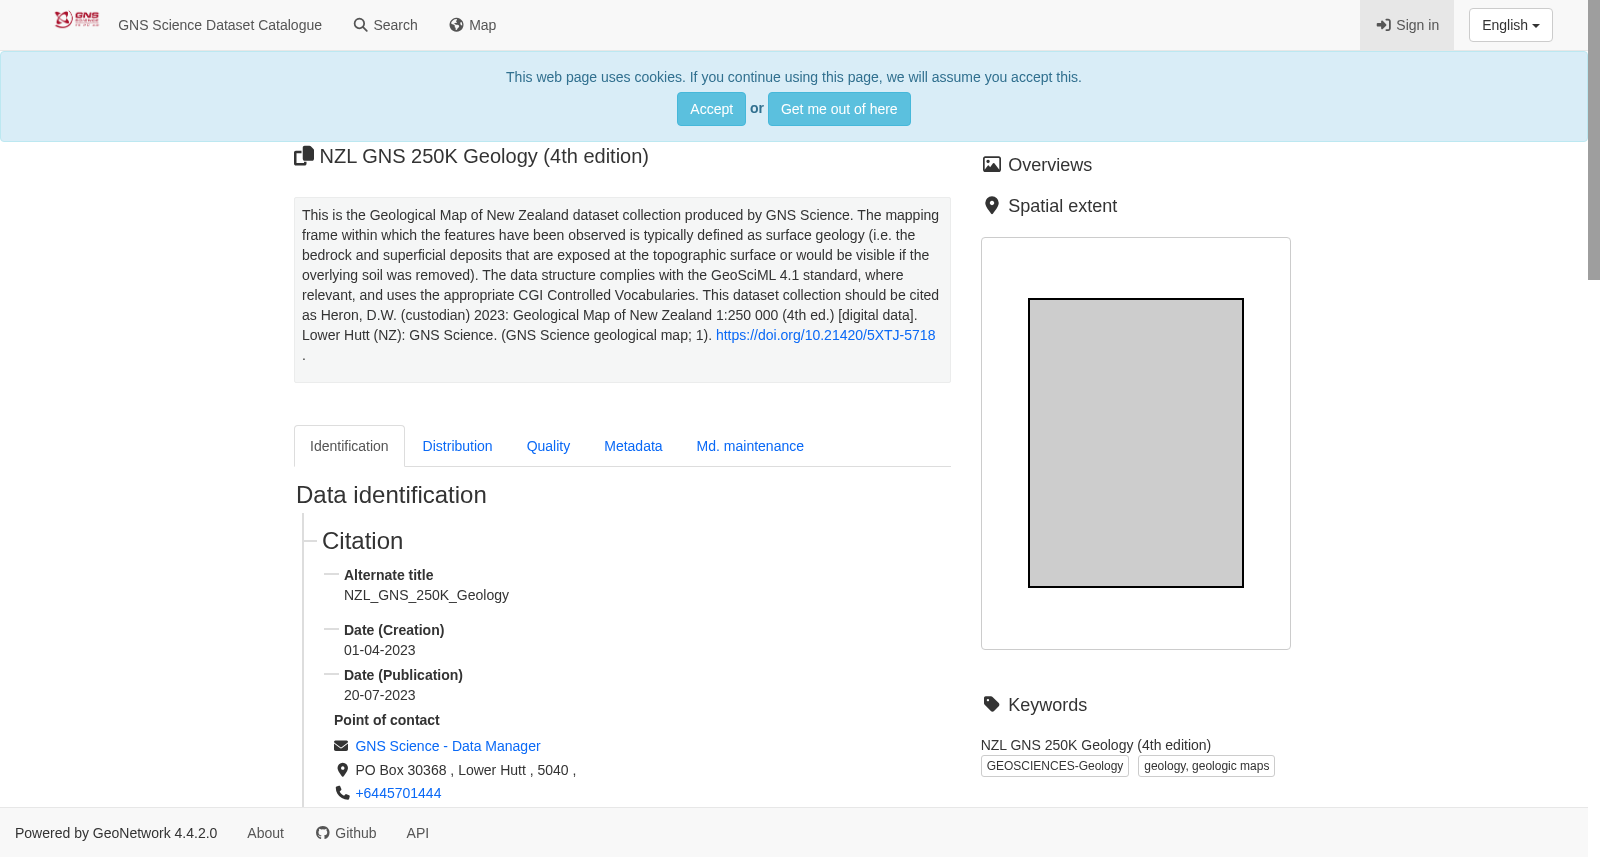The image size is (1600, 857).
Task: Click Powered by GeoNetwork 4.4.2.0 text
Action: click(x=116, y=833)
